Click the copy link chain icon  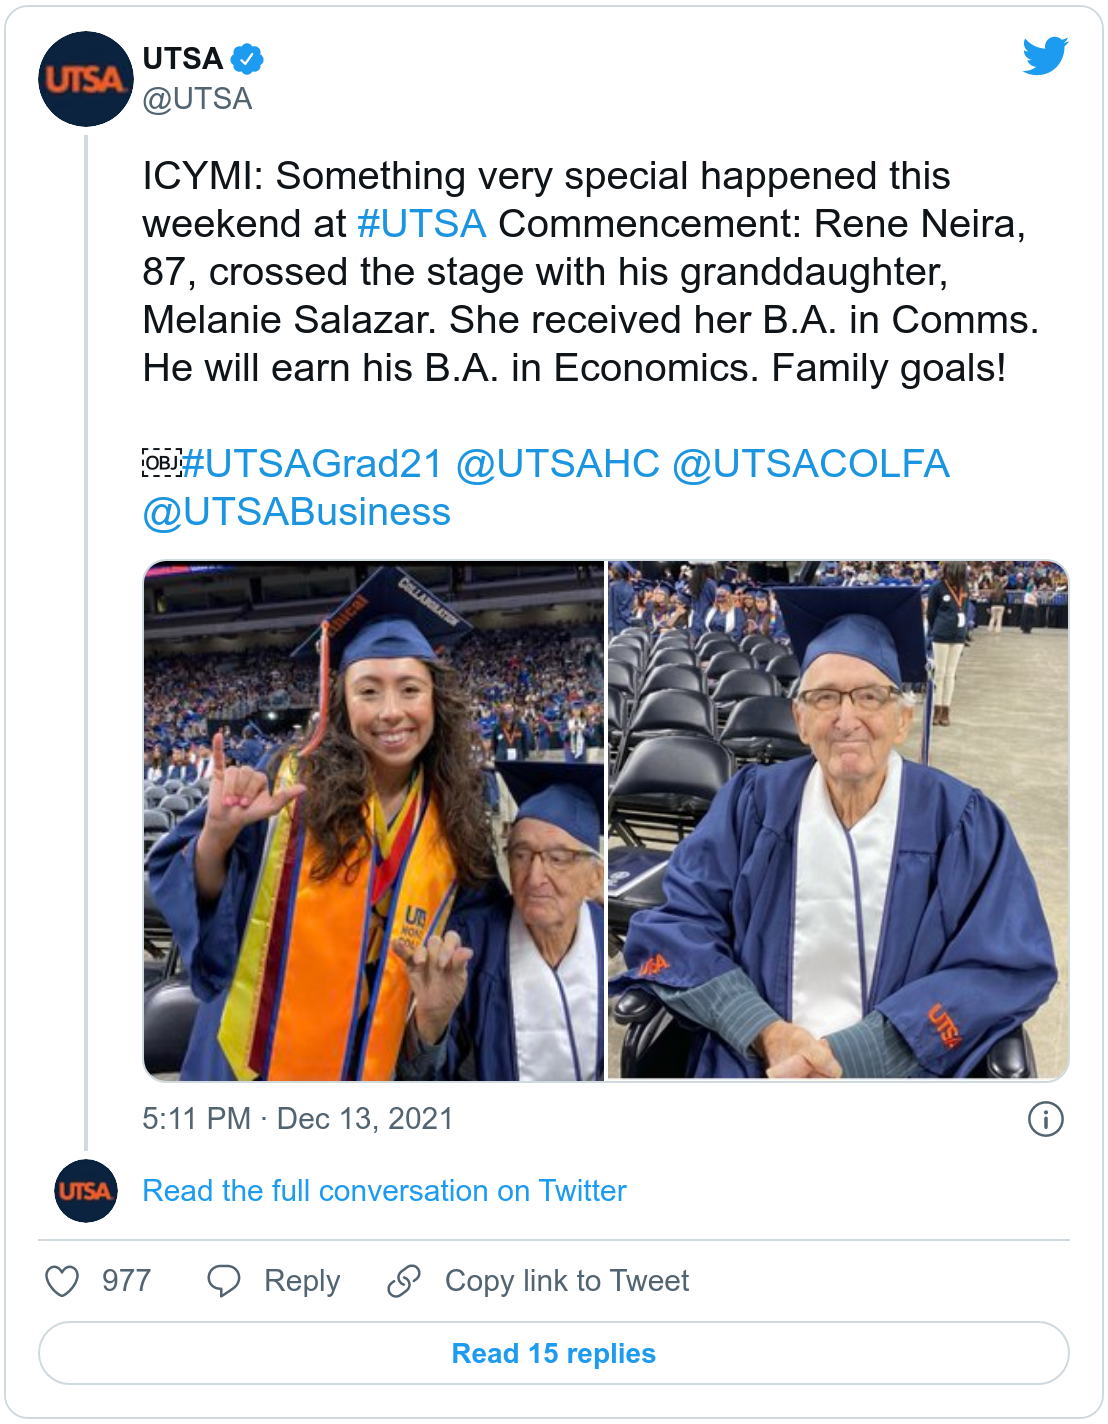point(404,1281)
